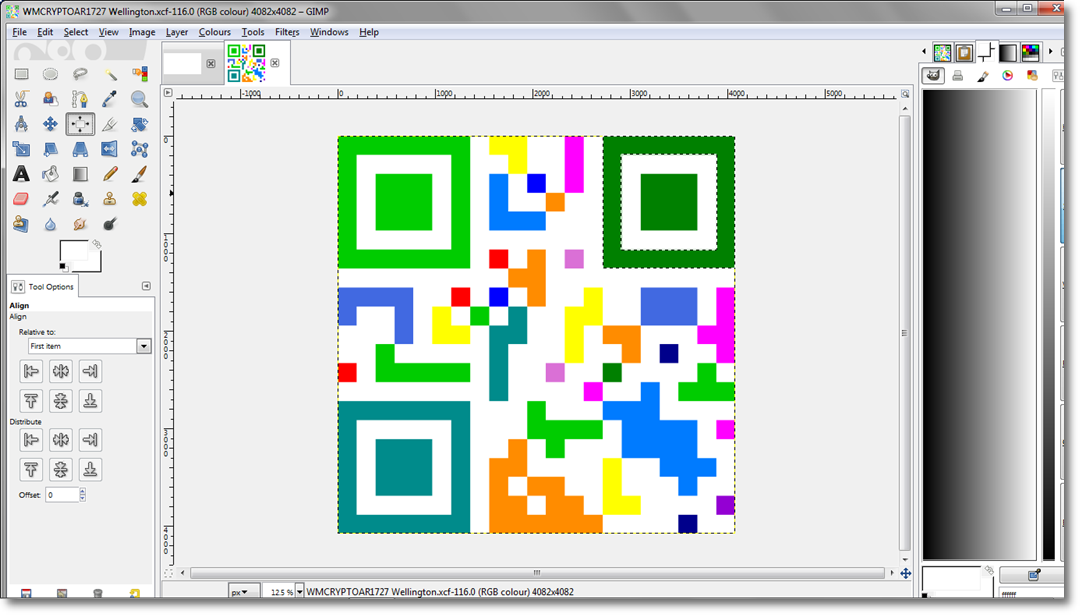Select the Paintbrush tool

139,174
